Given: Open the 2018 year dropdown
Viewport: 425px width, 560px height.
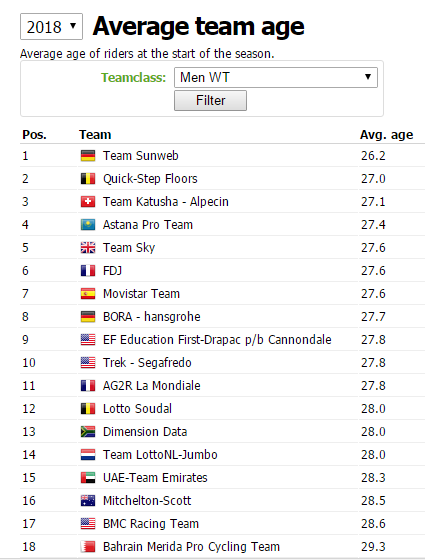Looking at the screenshot, I should point(51,27).
